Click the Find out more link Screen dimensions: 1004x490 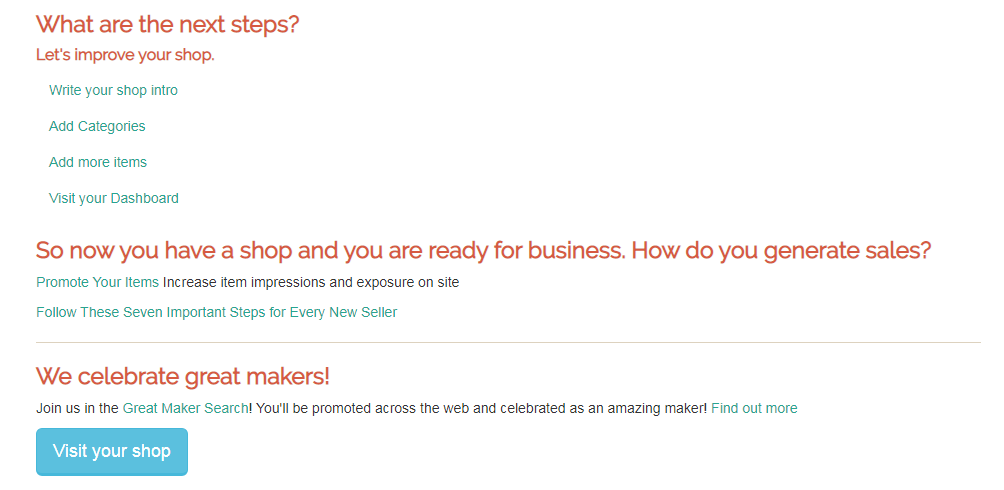click(754, 408)
